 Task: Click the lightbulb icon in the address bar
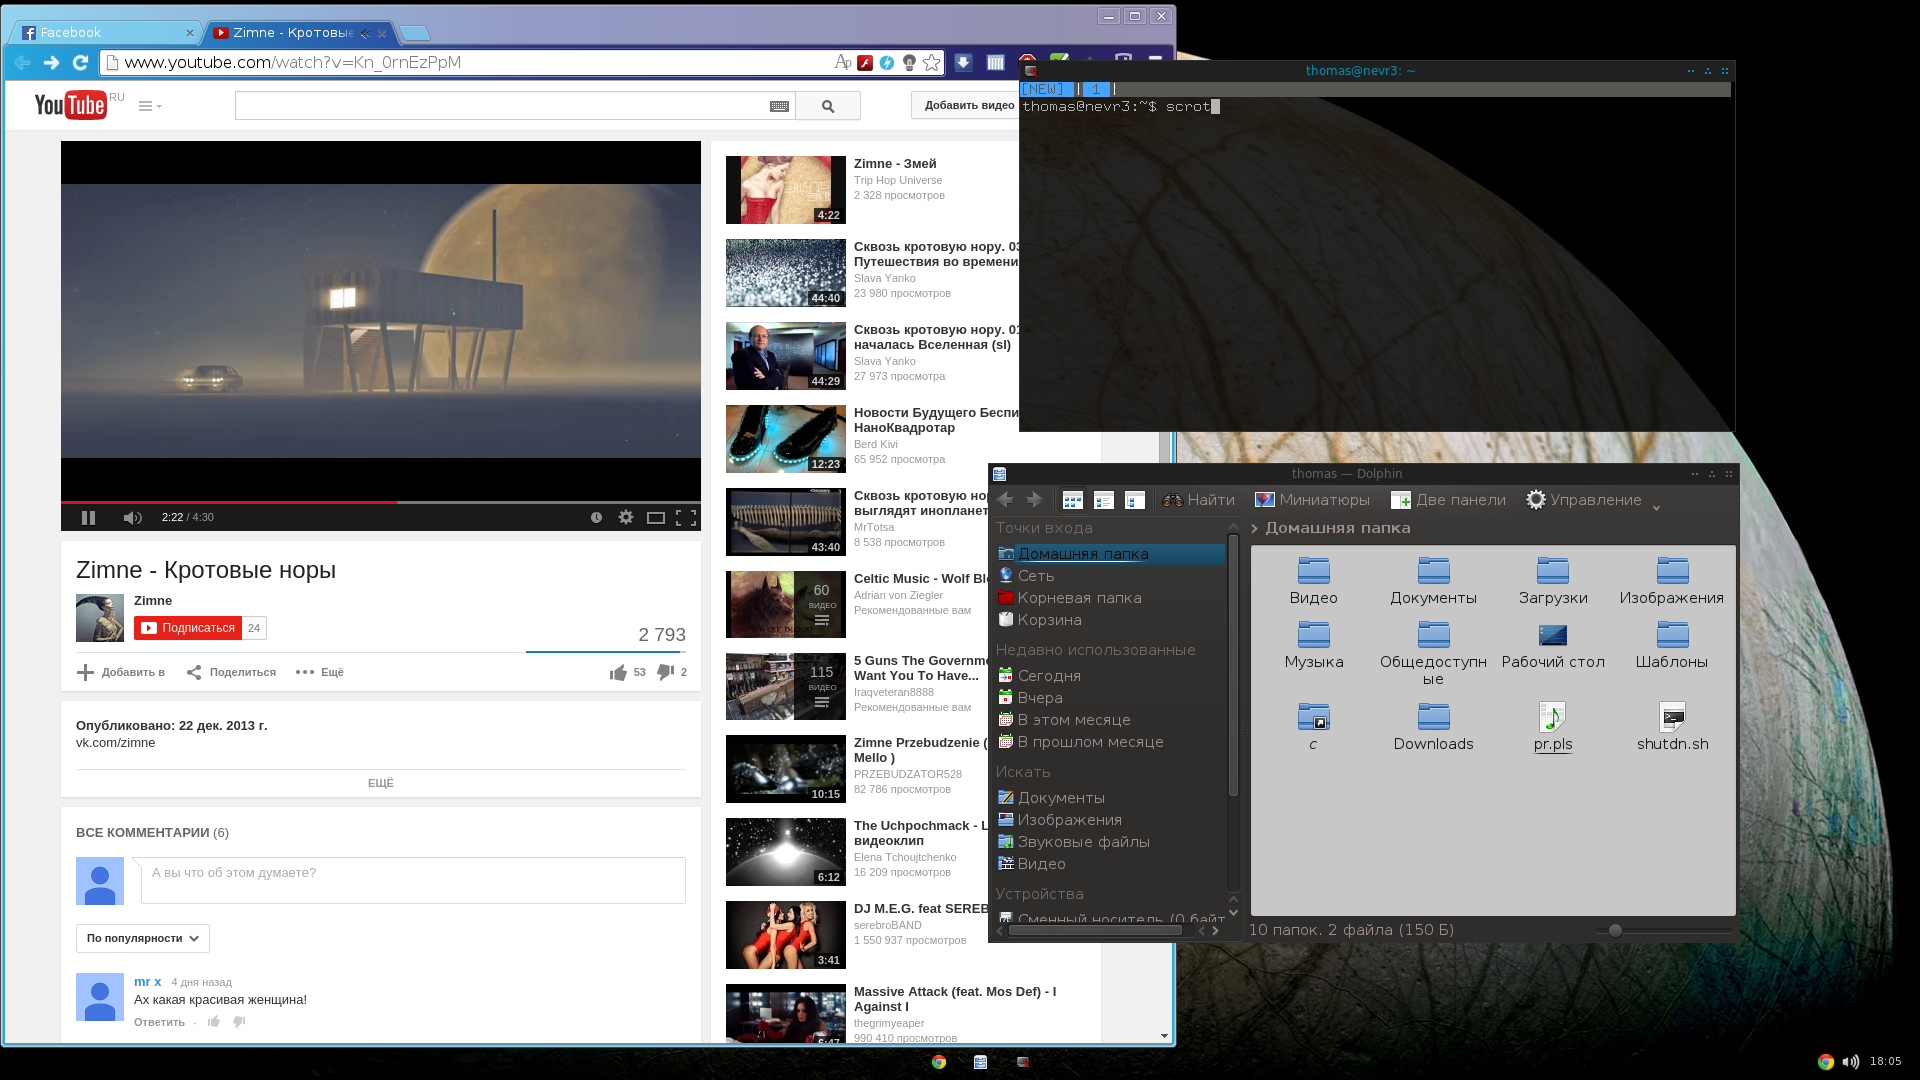(x=909, y=63)
